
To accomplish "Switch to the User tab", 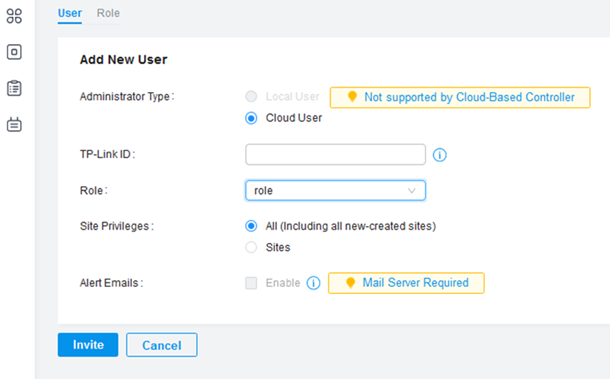I will (70, 13).
